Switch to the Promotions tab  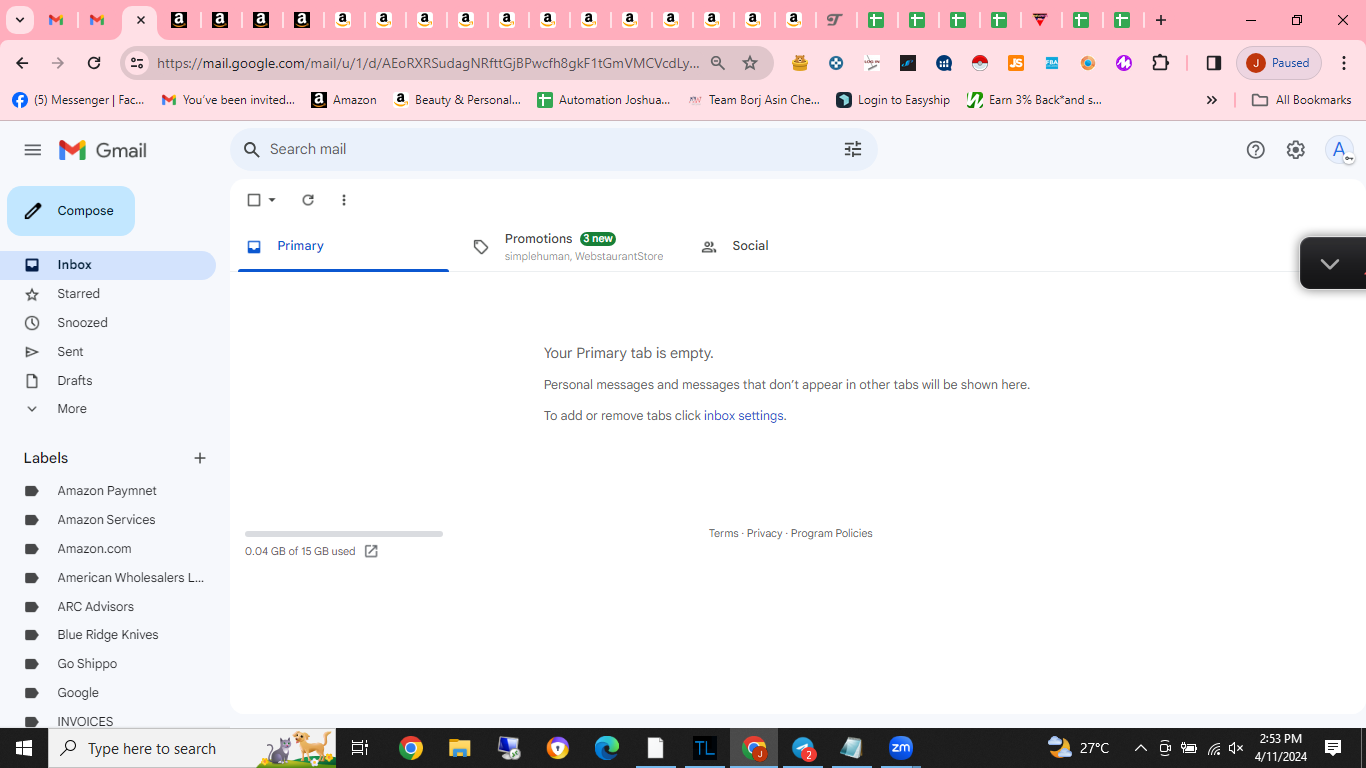568,247
